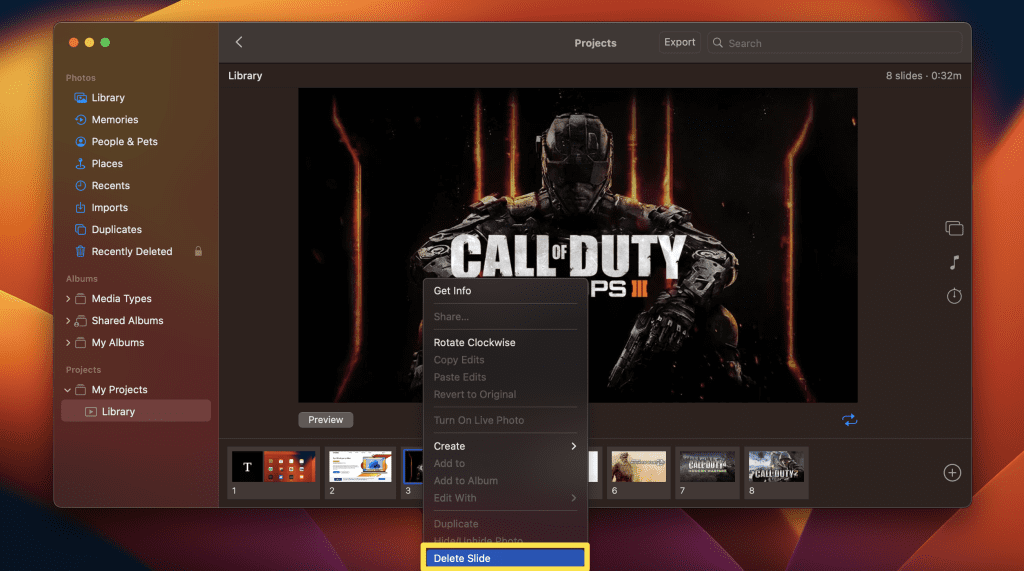The image size is (1024, 571).
Task: Click the '8 slides · 0:32m' text
Action: [x=923, y=76]
